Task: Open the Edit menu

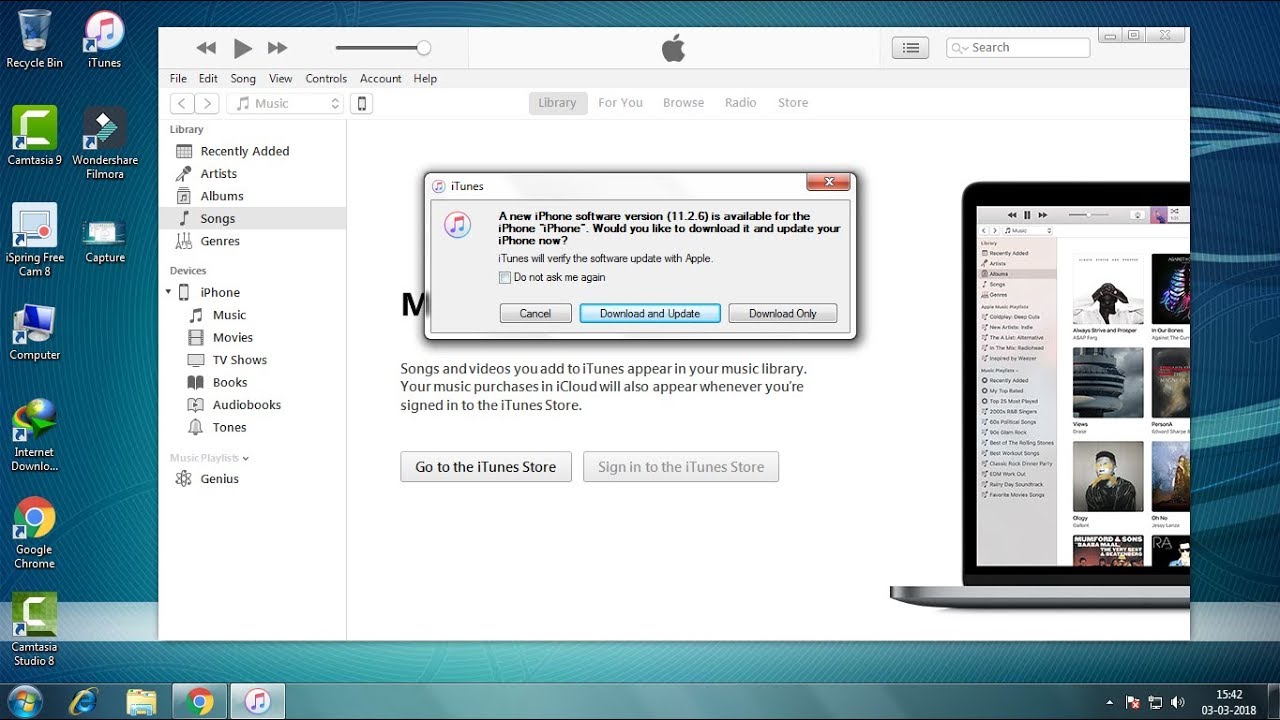Action: [x=208, y=78]
